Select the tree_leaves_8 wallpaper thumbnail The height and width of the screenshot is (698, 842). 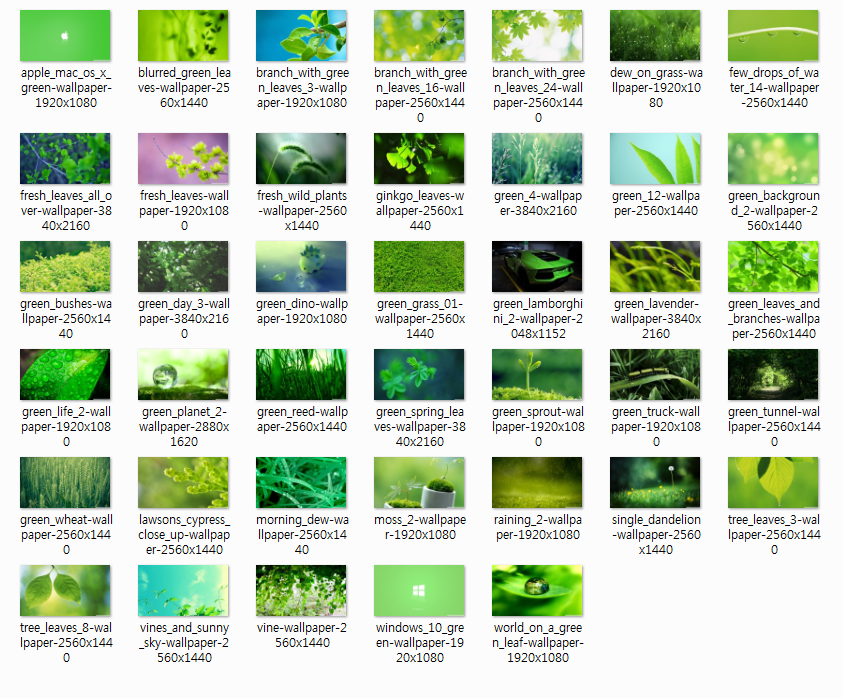pyautogui.click(x=65, y=590)
